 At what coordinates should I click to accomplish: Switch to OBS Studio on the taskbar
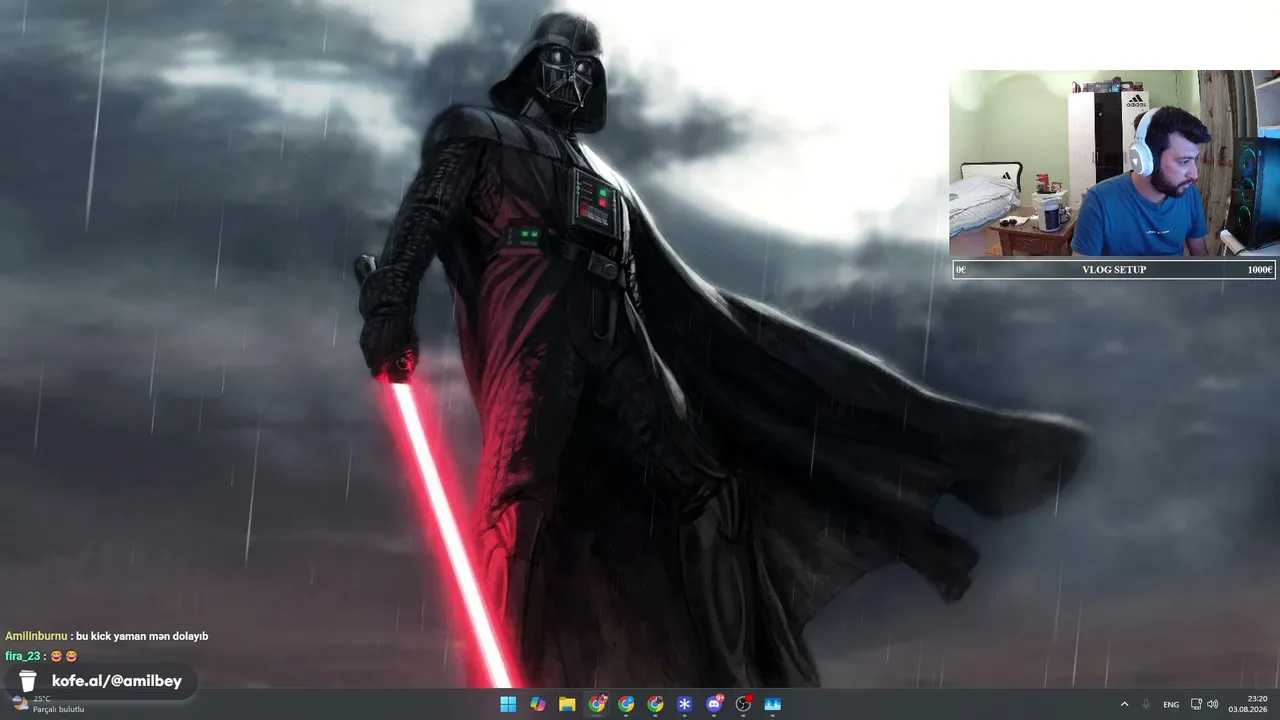(743, 704)
